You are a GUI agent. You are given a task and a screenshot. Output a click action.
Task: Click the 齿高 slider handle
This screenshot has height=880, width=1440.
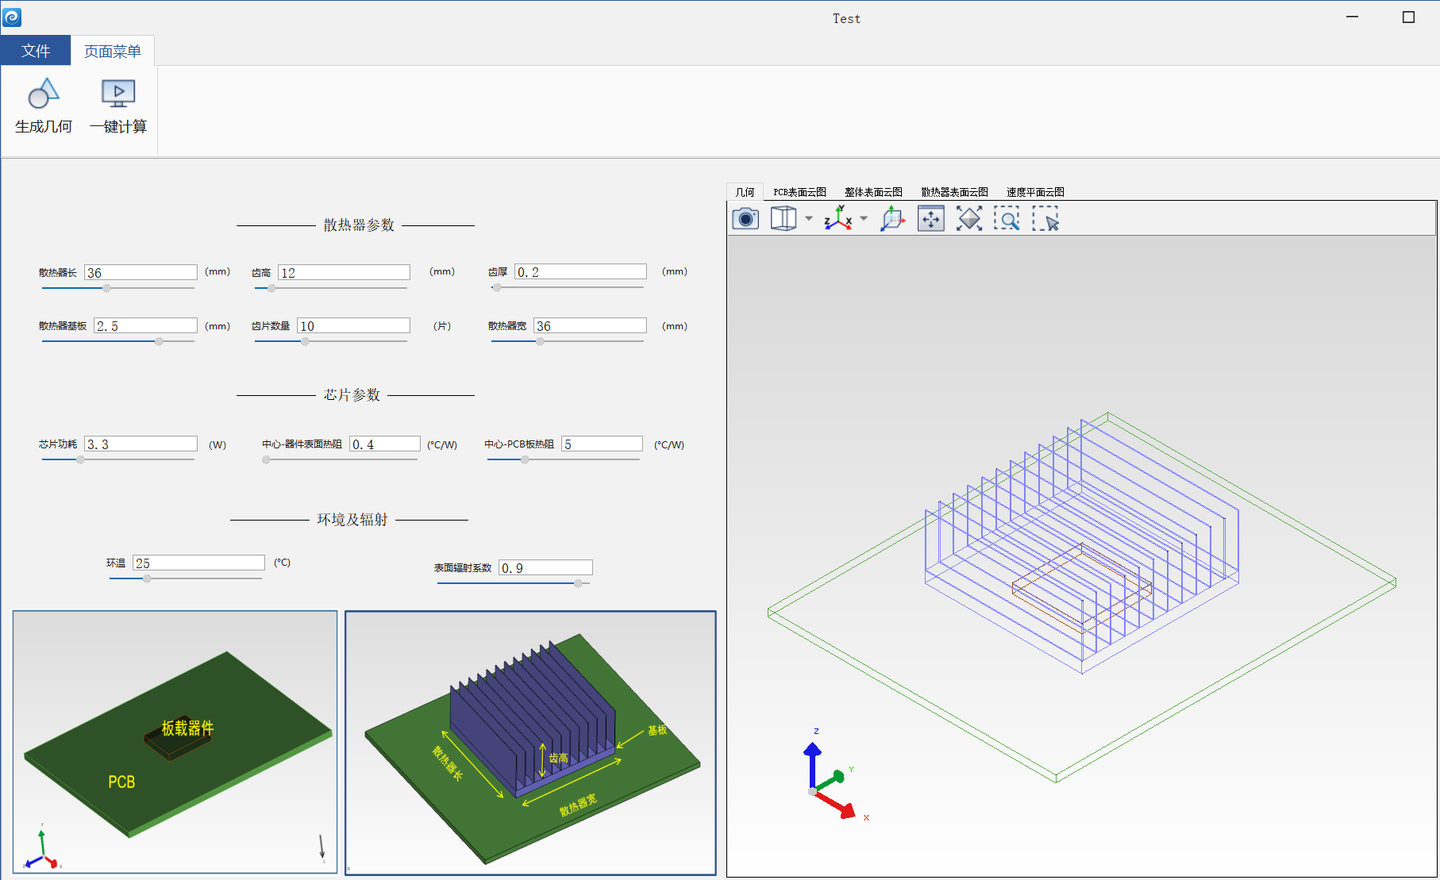[272, 288]
